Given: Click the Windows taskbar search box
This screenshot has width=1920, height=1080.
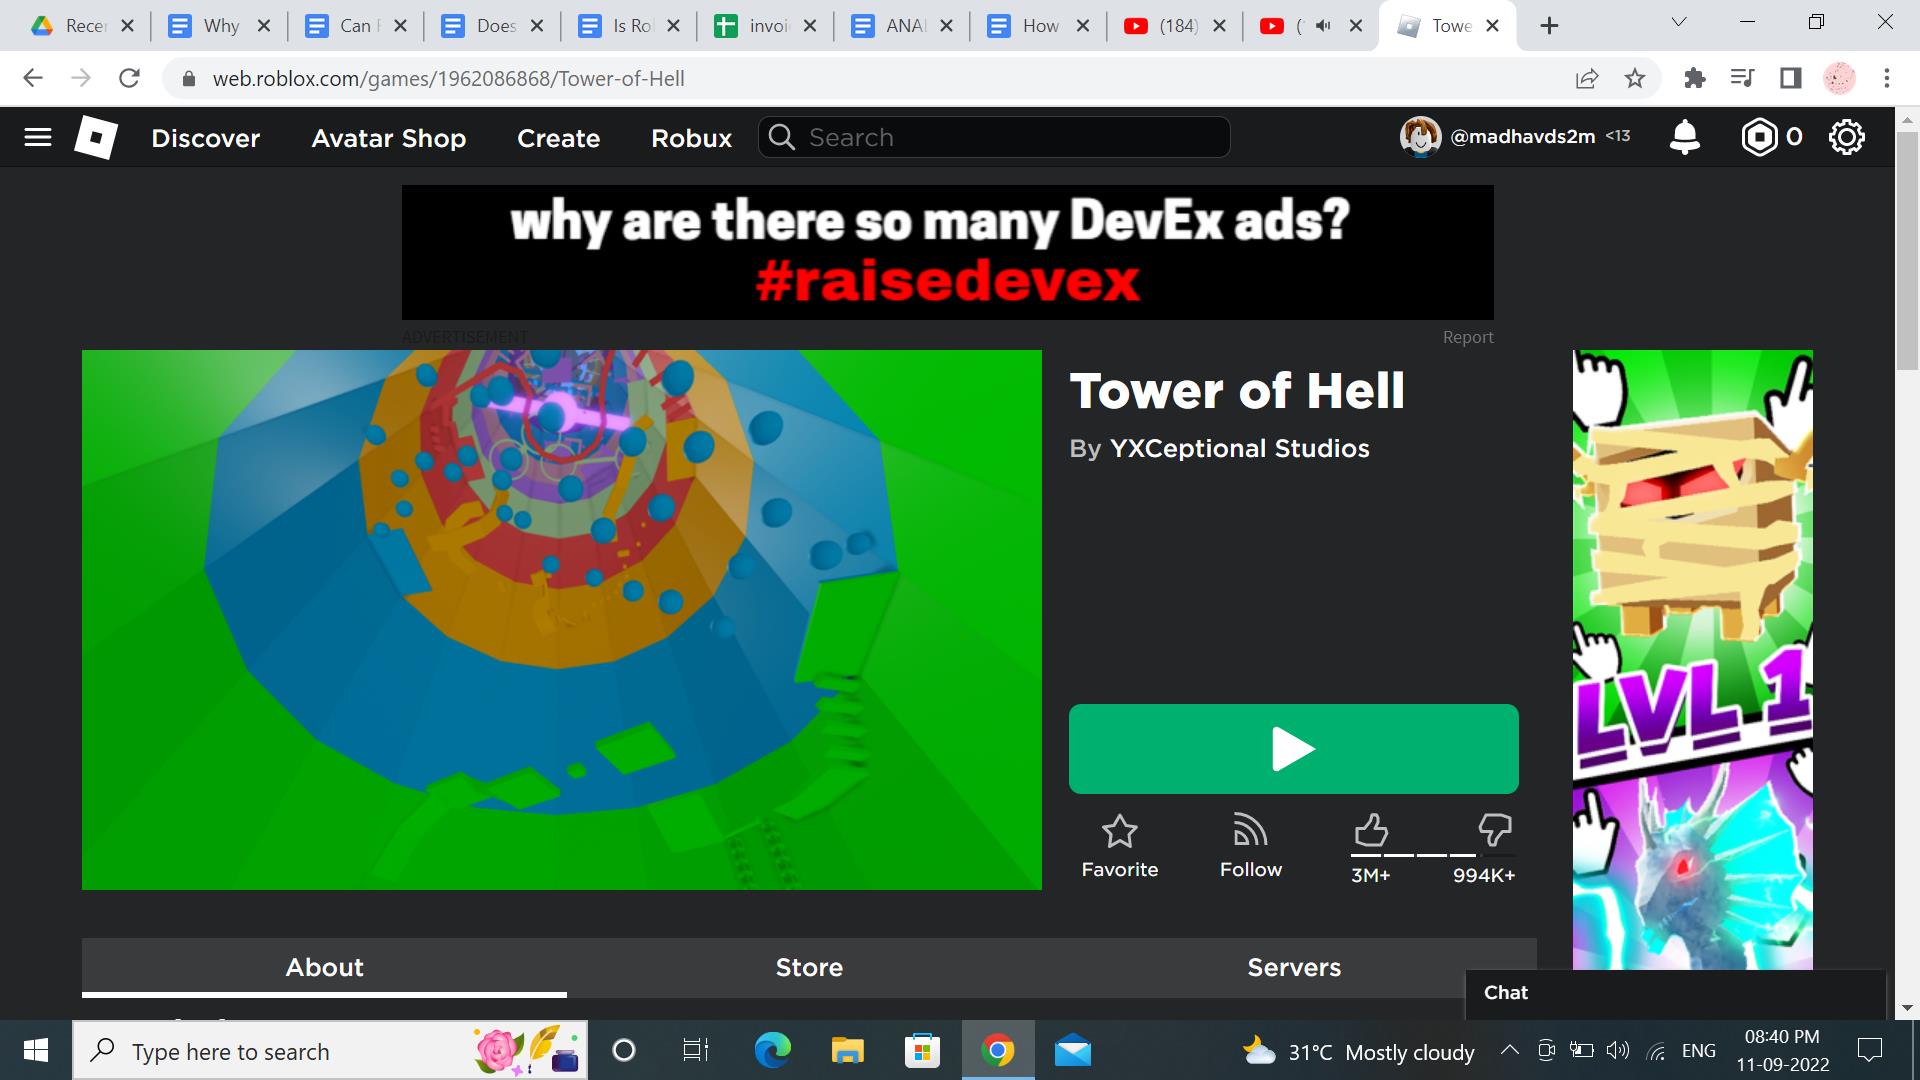Looking at the screenshot, I should 330,1051.
